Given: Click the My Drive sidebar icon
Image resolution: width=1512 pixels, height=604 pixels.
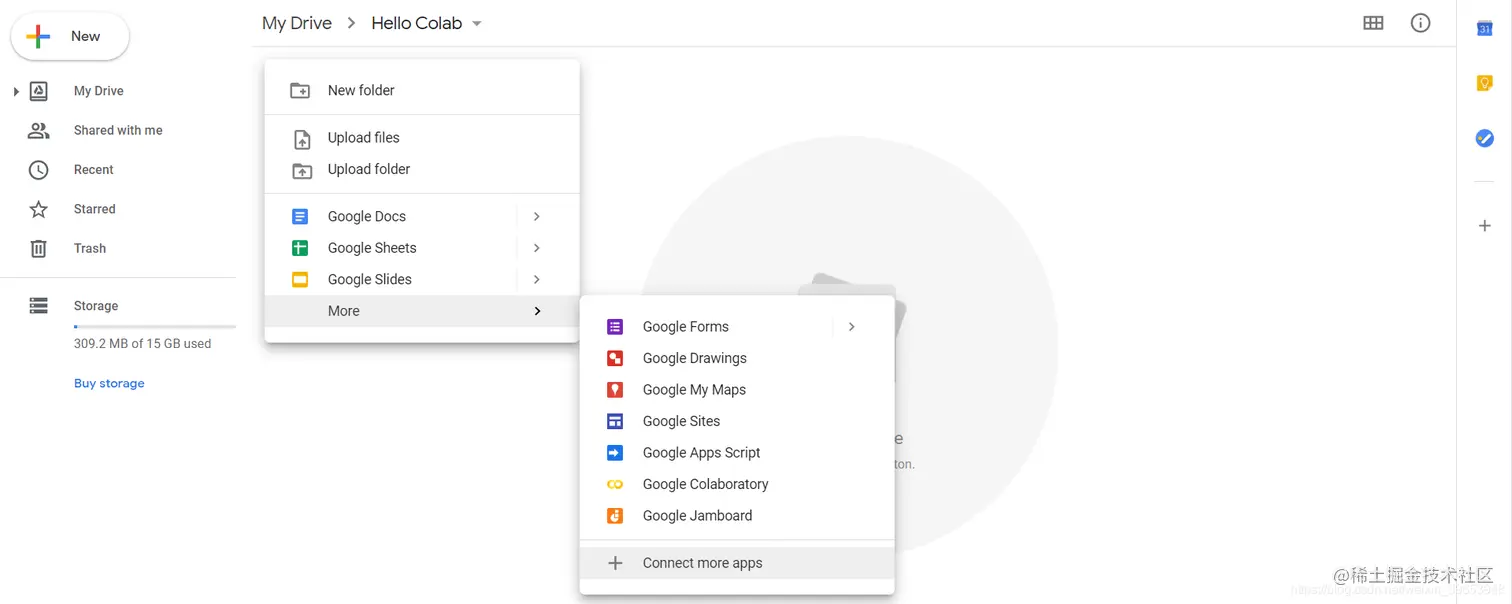Looking at the screenshot, I should (x=38, y=91).
